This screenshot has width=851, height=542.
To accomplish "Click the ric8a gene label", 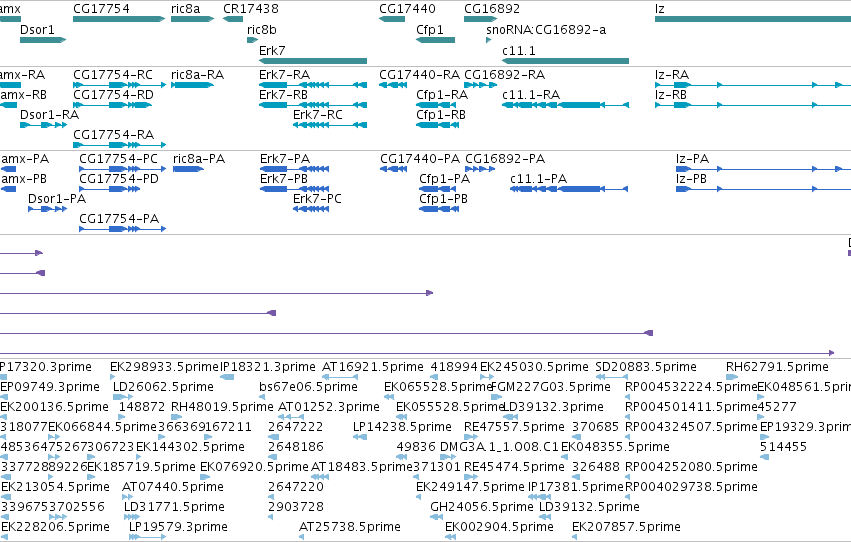I will pyautogui.click(x=185, y=9).
